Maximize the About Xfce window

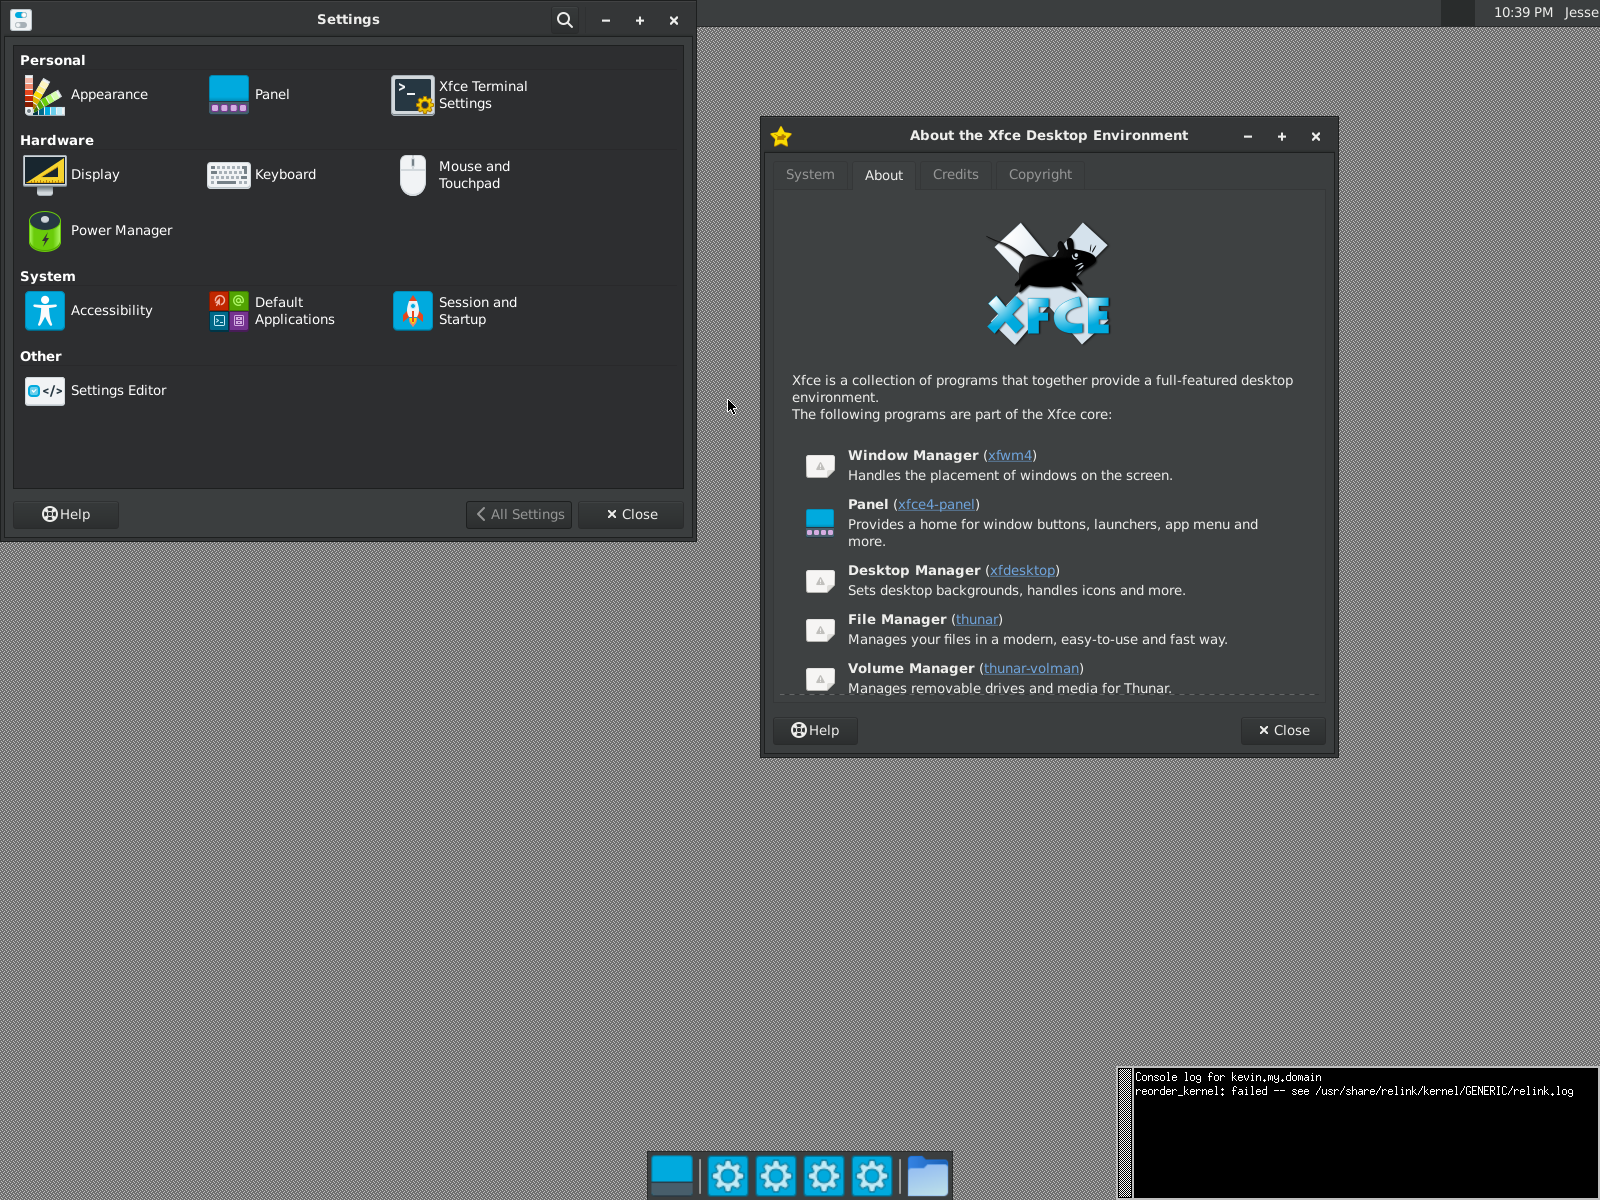[x=1282, y=137]
